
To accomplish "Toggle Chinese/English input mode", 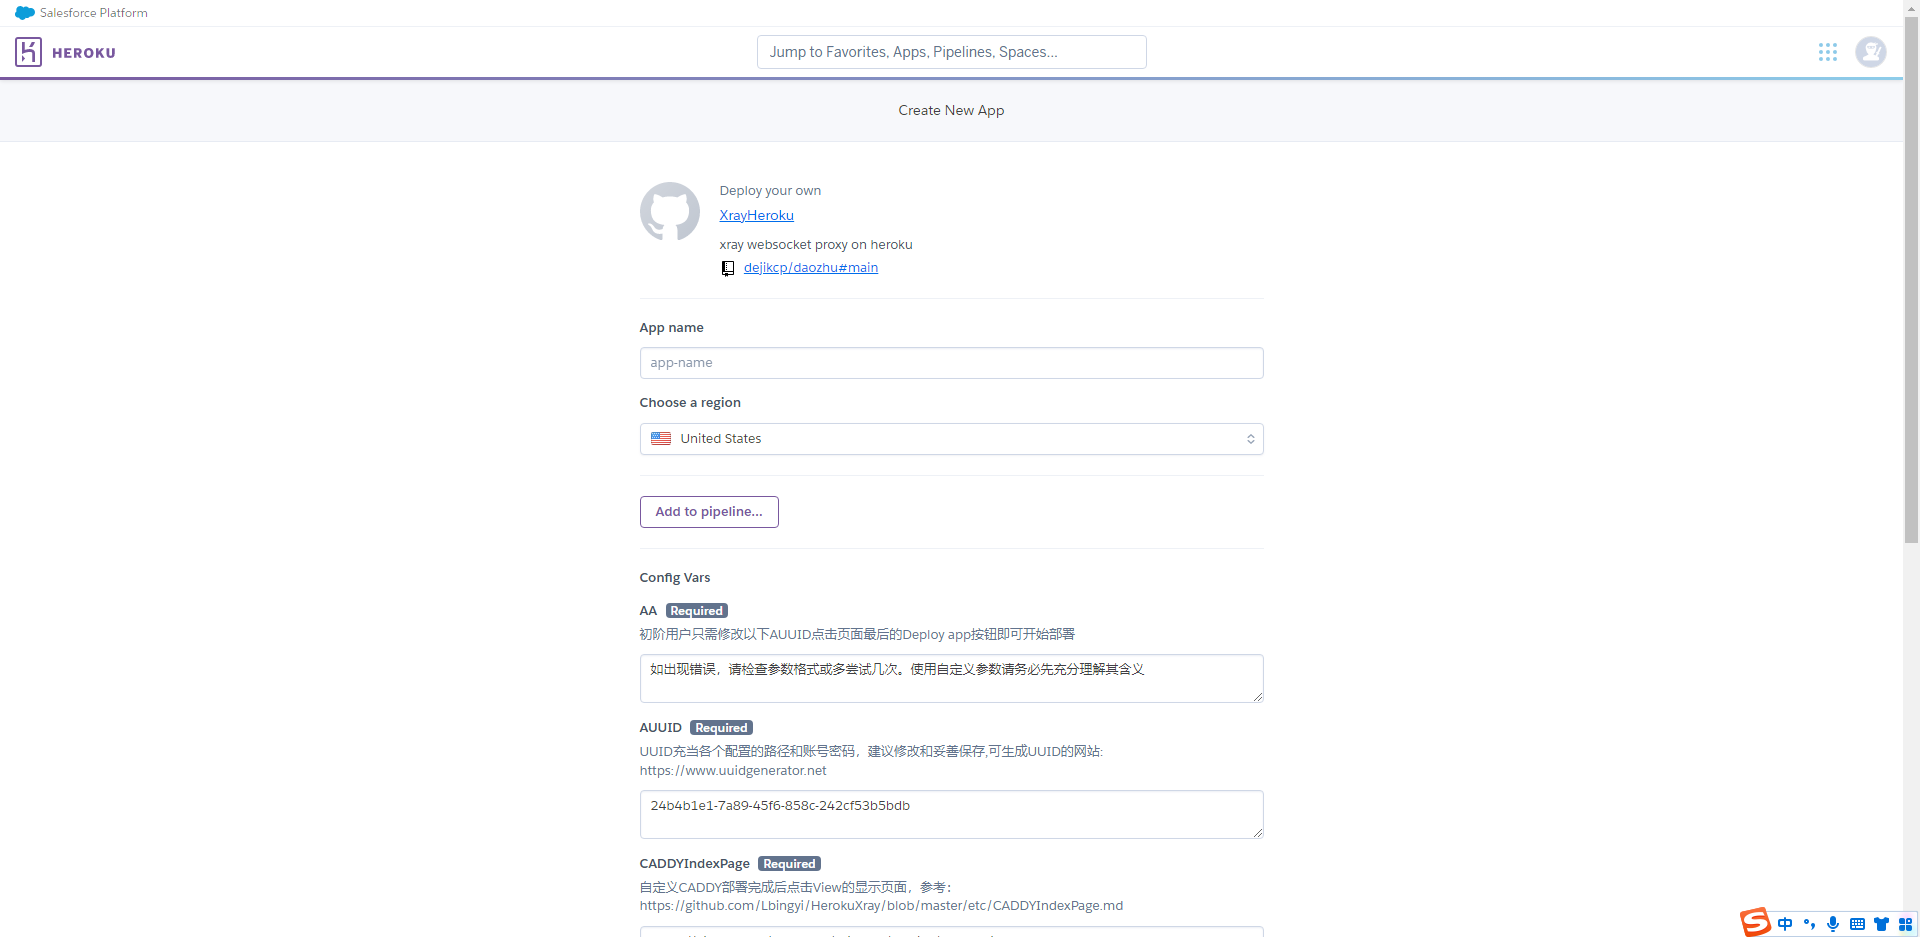I will pyautogui.click(x=1785, y=924).
